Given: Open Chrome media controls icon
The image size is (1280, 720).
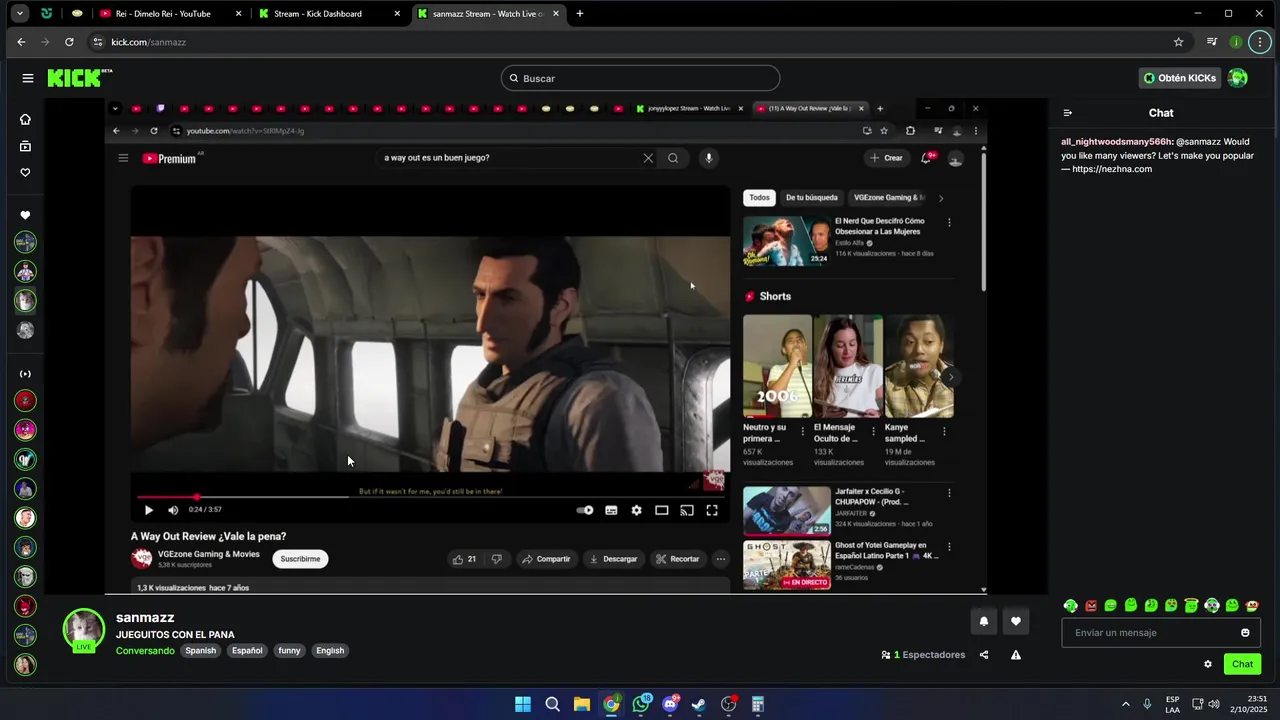Looking at the screenshot, I should click(1211, 42).
